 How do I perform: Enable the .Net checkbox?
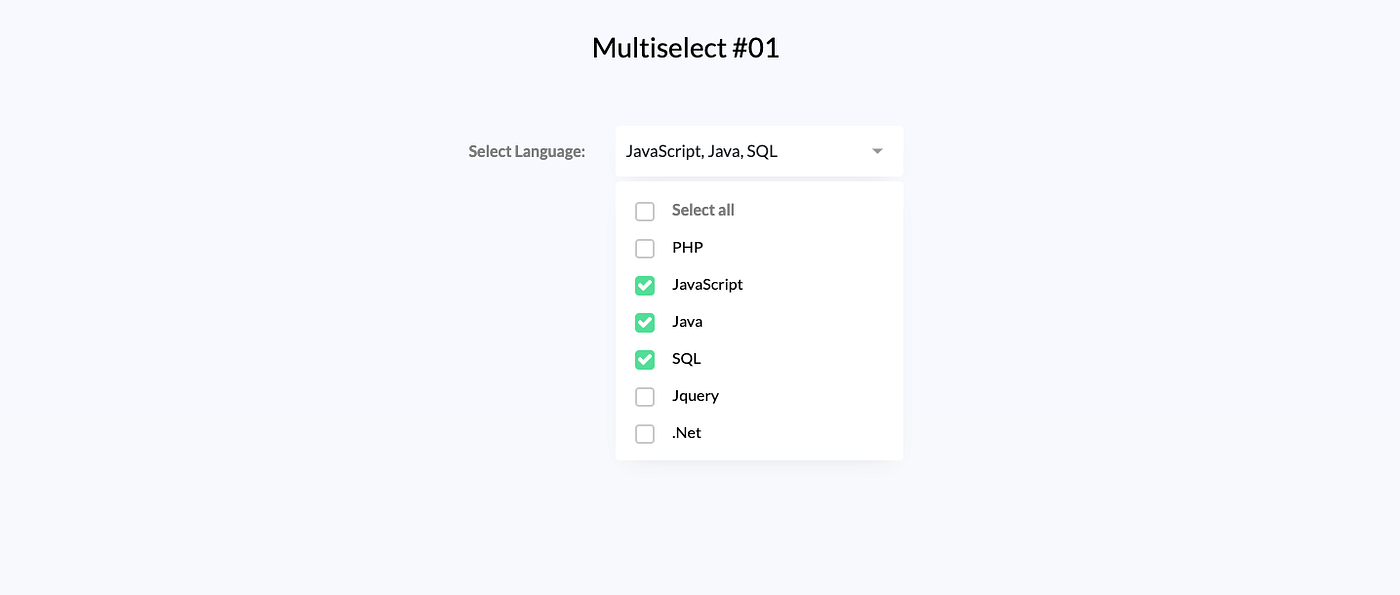click(644, 433)
